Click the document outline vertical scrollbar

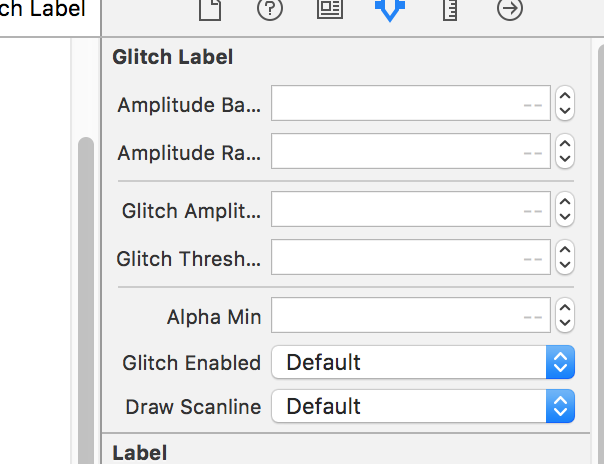tap(86, 300)
